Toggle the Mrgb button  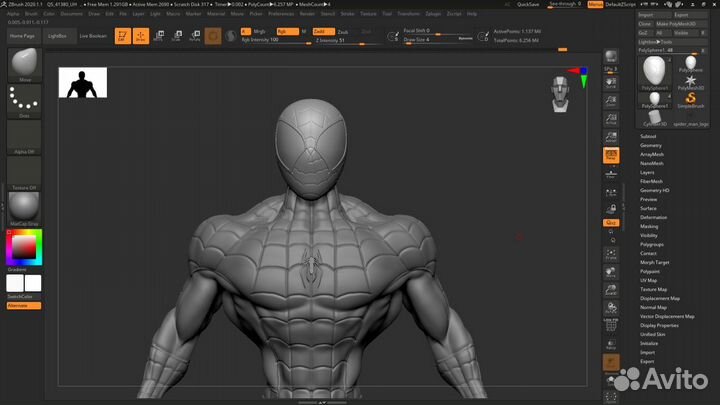coord(259,31)
